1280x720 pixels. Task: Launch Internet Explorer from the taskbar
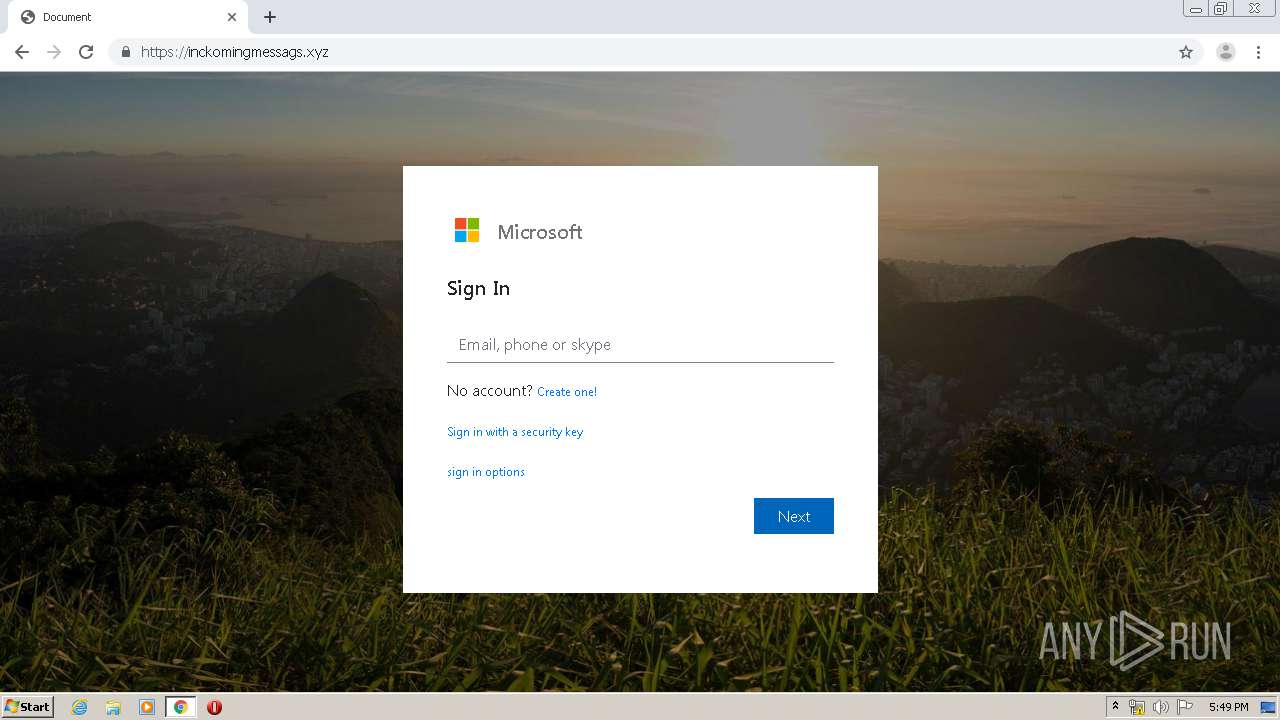pyautogui.click(x=80, y=707)
